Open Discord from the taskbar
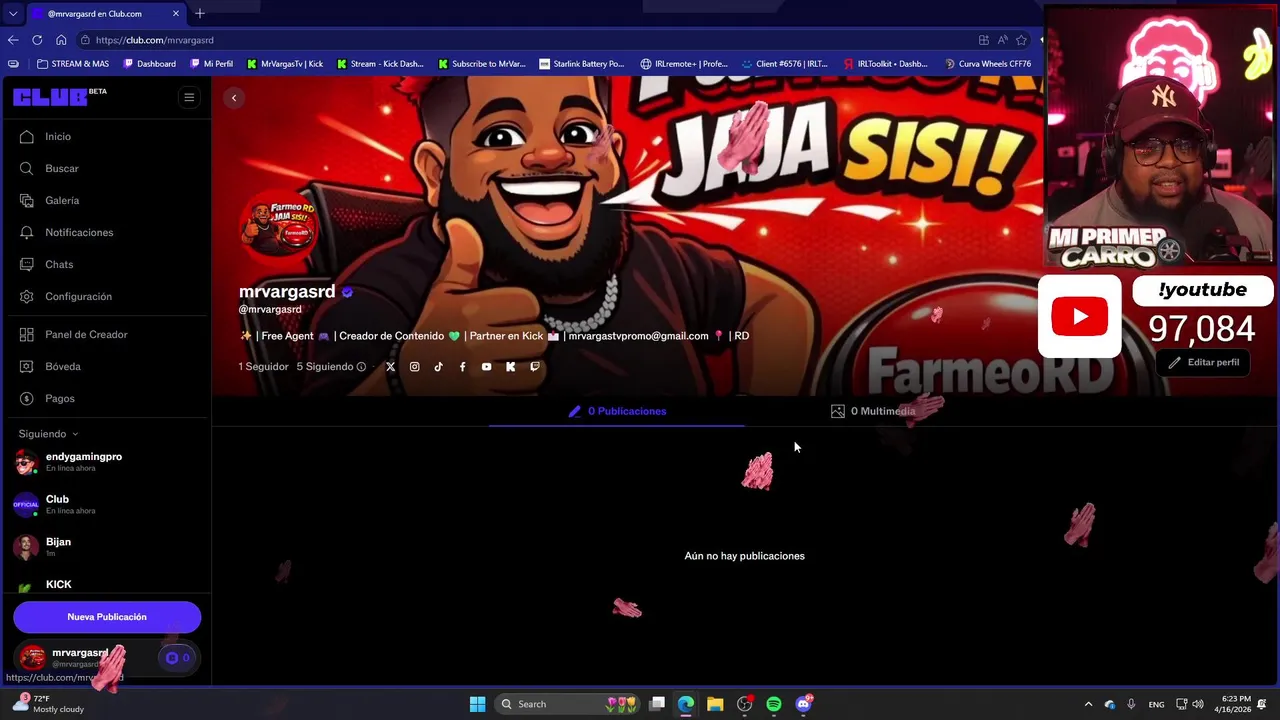Viewport: 1280px width, 720px height. coord(803,704)
